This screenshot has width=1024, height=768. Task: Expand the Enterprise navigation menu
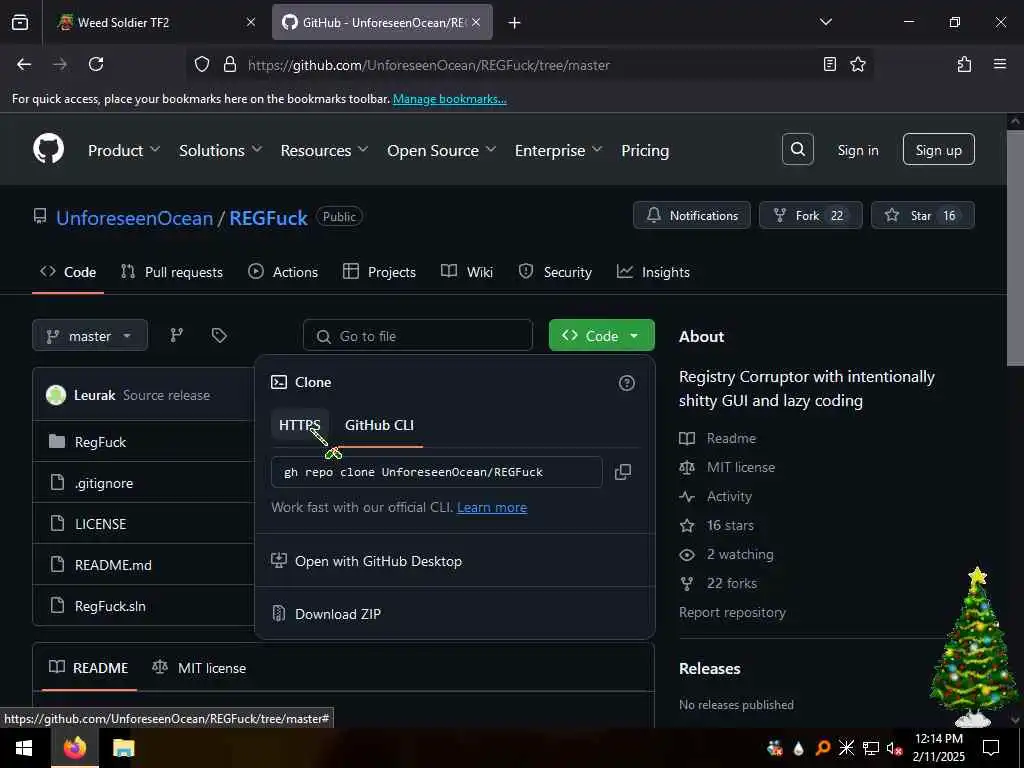click(x=558, y=150)
